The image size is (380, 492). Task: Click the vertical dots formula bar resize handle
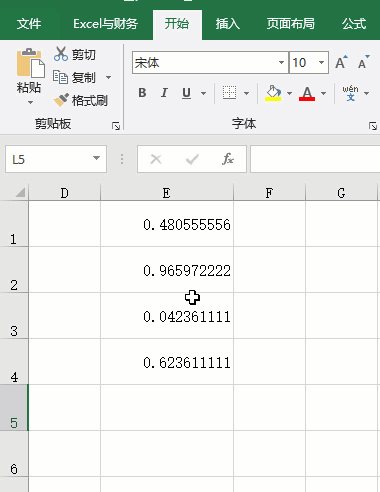coord(122,159)
